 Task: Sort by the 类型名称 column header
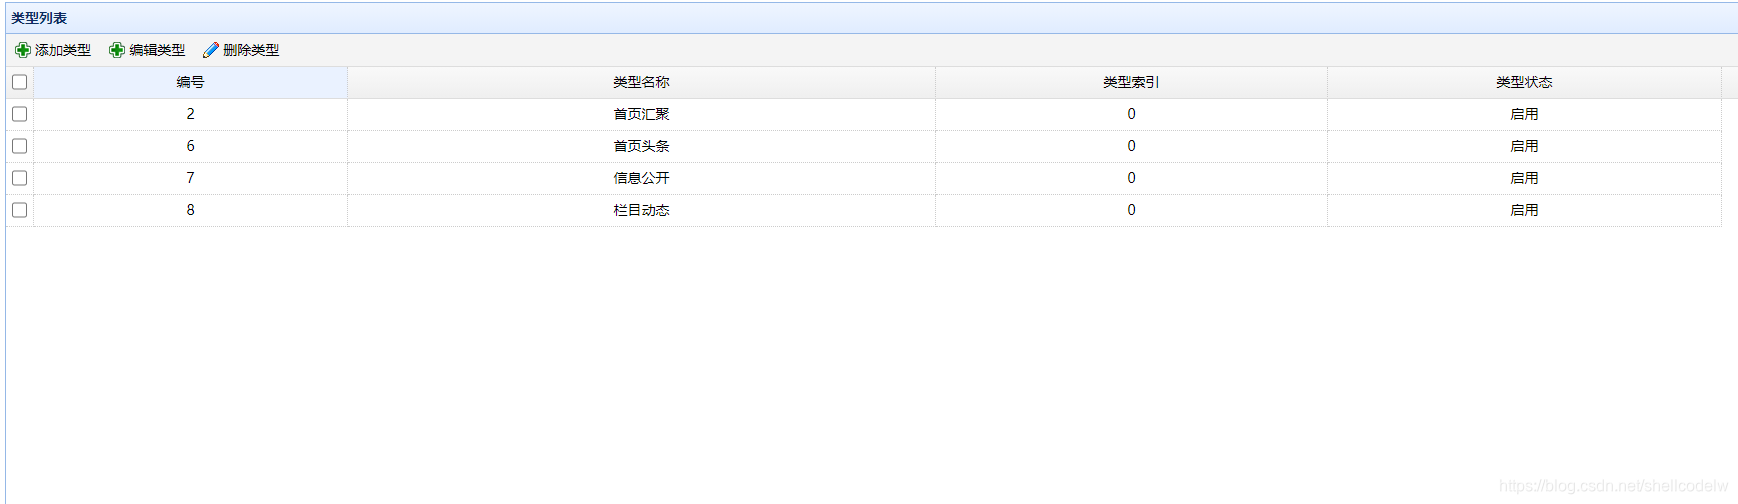coord(641,82)
